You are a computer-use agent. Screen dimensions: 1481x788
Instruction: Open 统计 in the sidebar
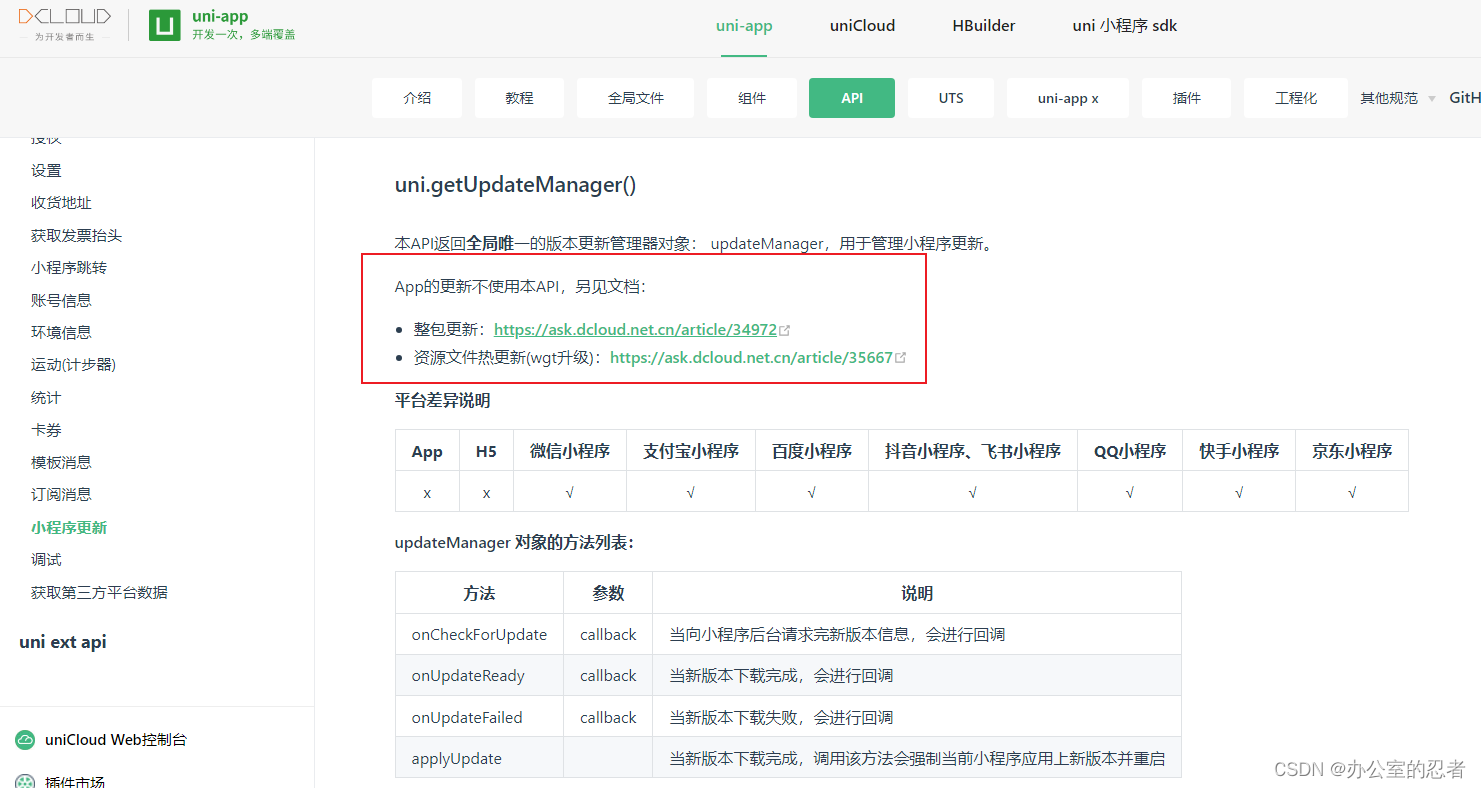click(x=46, y=397)
